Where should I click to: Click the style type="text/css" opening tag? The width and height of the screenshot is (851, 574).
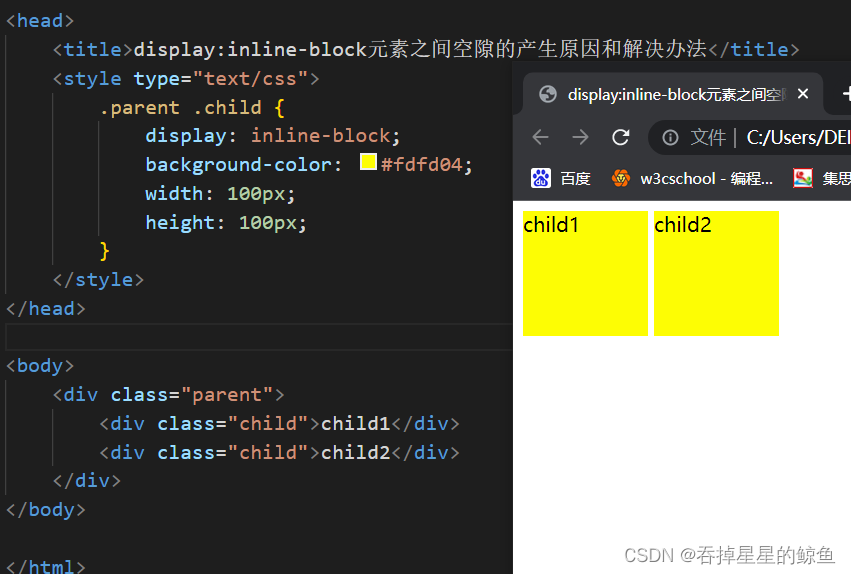pyautogui.click(x=186, y=79)
